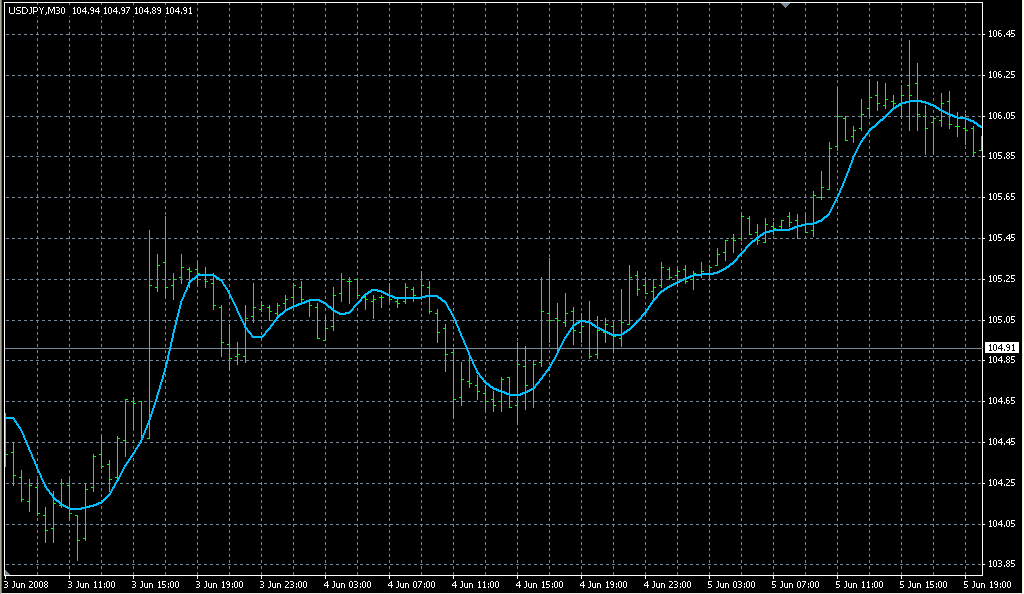Click the 105.45 price axis label
The image size is (1024, 594).
[1000, 238]
